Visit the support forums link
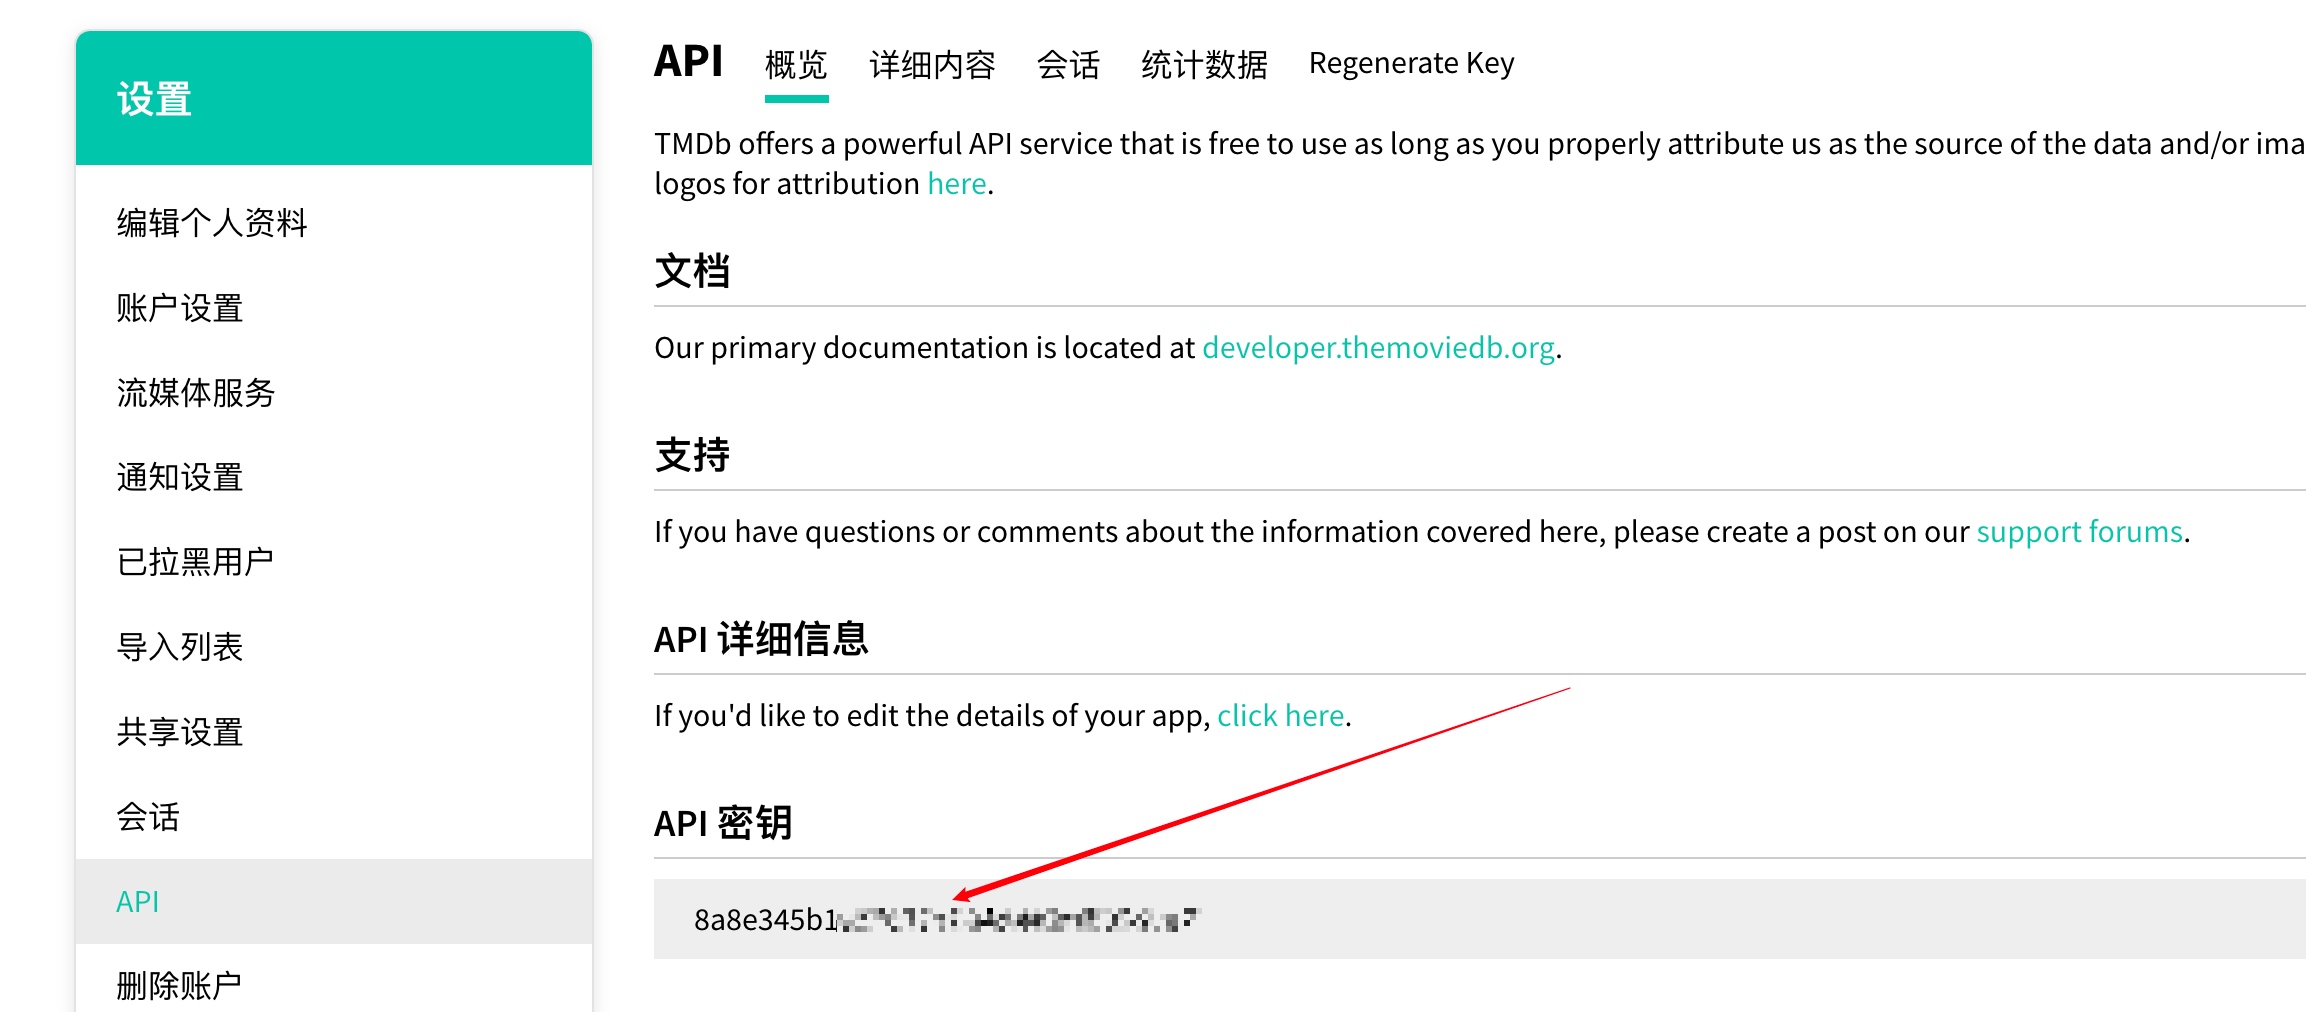This screenshot has width=2306, height=1012. coord(2079,532)
